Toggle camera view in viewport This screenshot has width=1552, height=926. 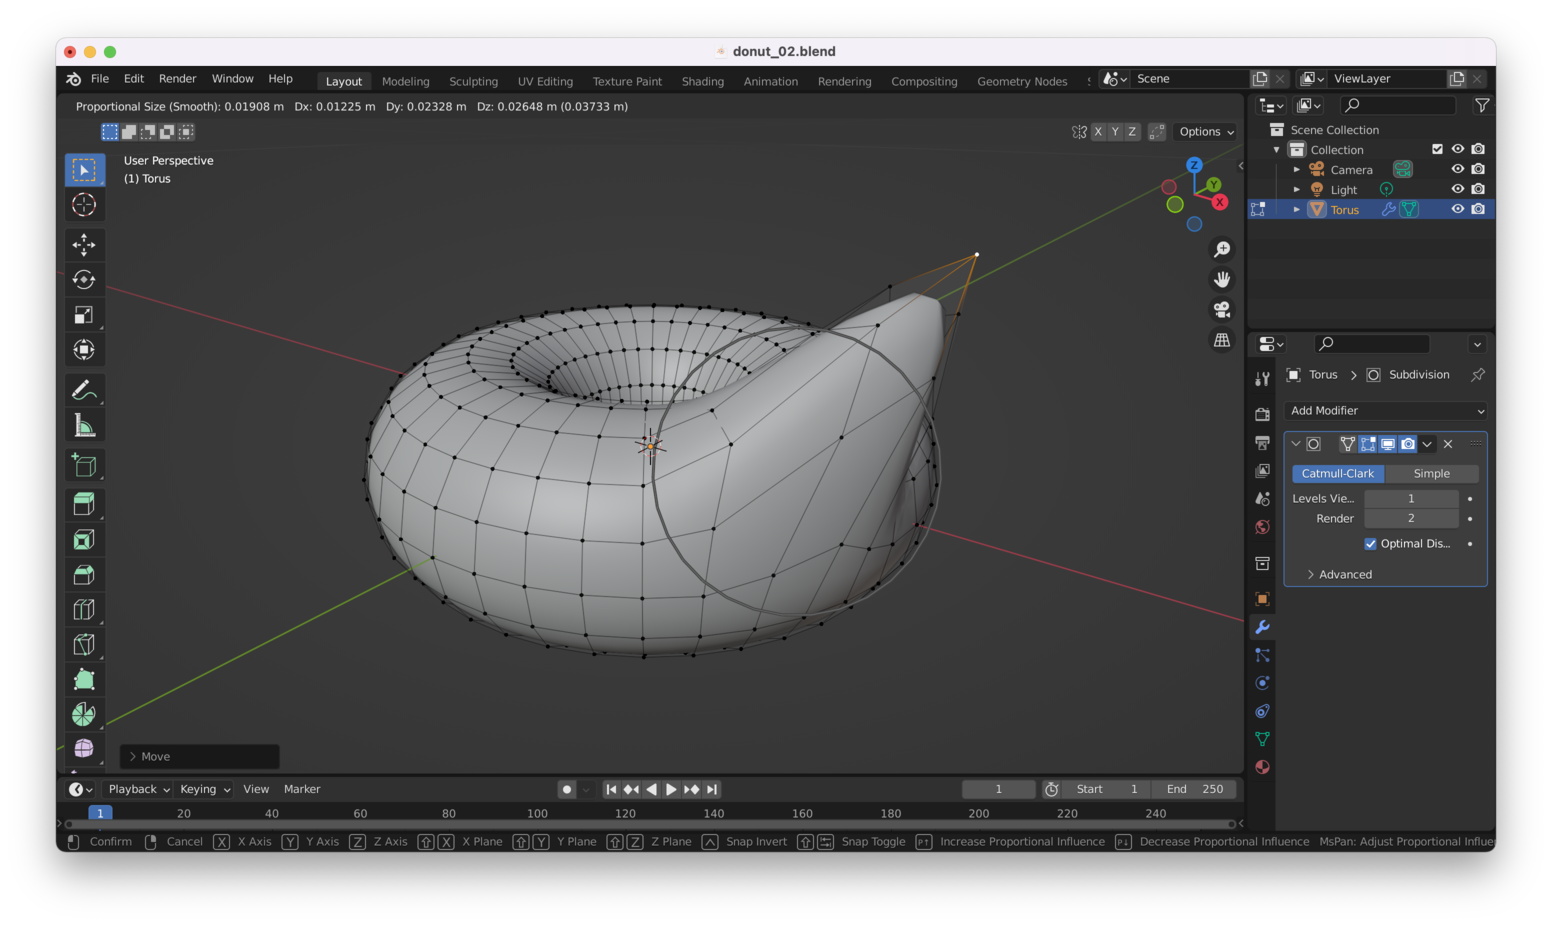pos(1222,310)
